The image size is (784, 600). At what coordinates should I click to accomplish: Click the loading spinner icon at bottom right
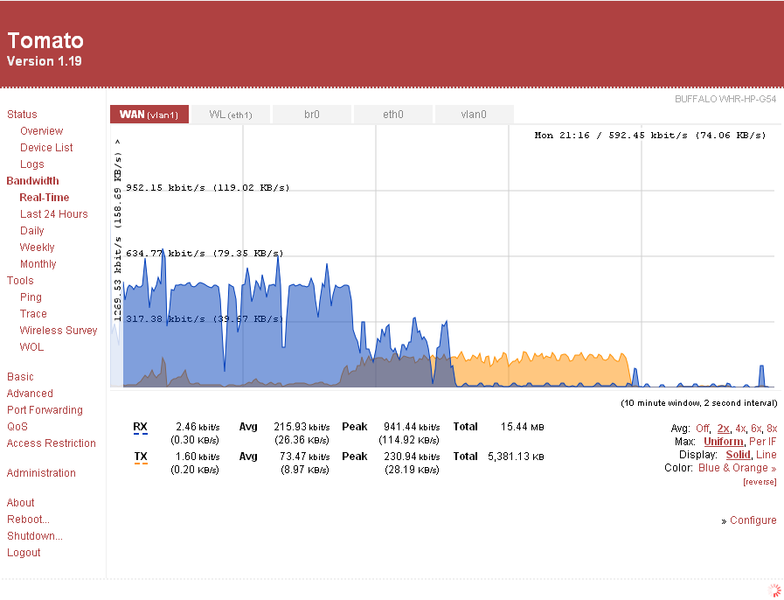pyautogui.click(x=774, y=590)
